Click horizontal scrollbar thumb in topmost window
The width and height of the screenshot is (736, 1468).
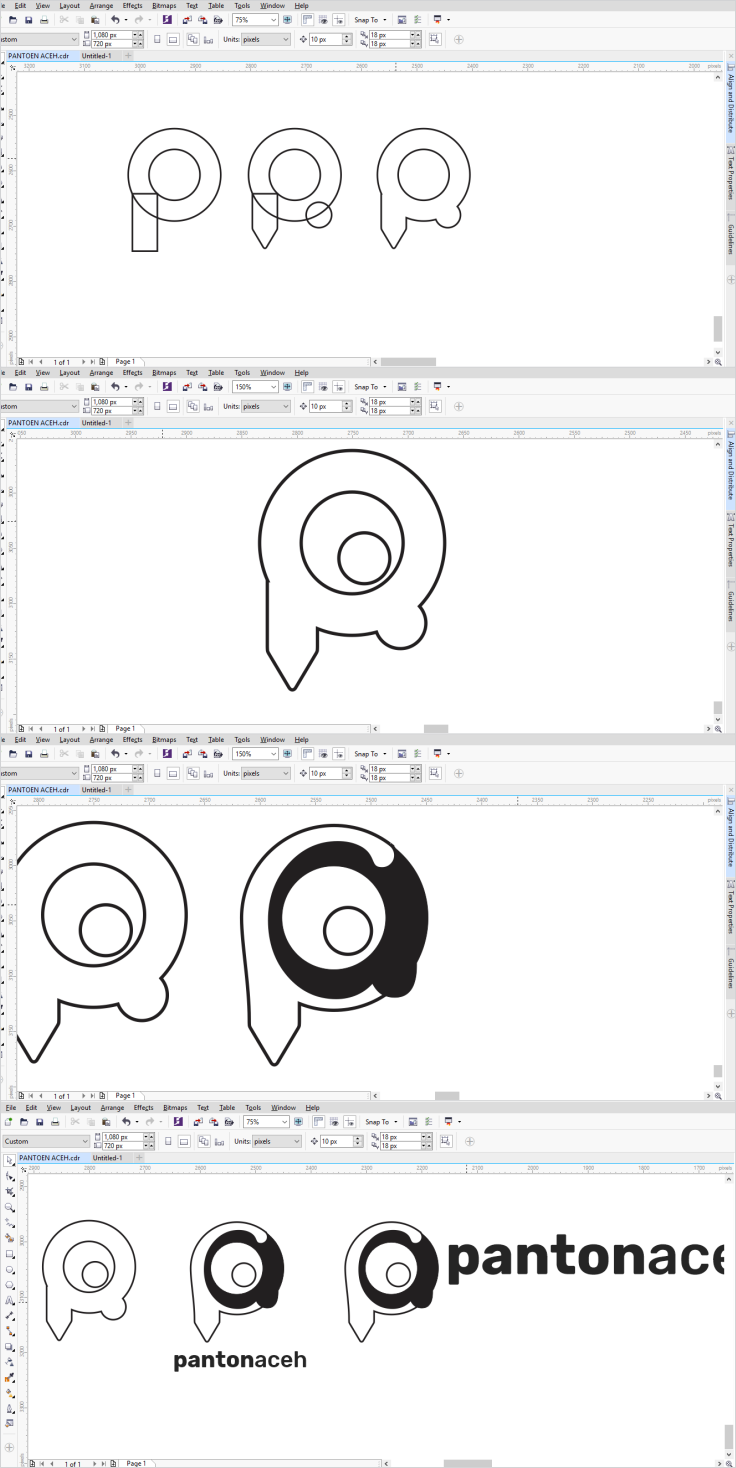pyautogui.click(x=408, y=362)
